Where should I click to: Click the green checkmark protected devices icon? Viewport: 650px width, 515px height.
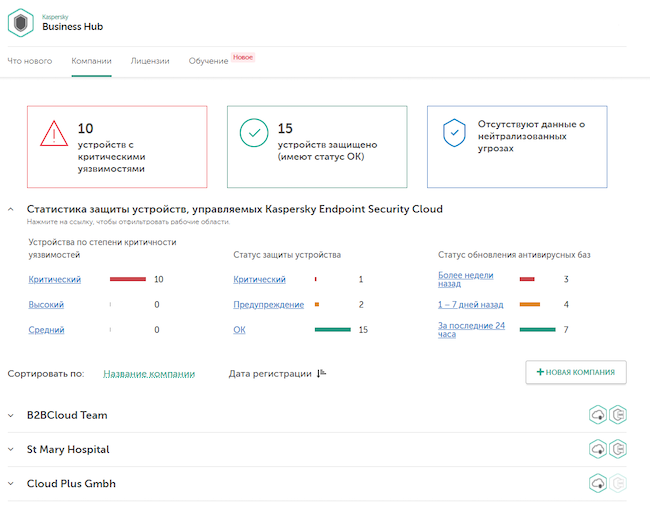(254, 134)
